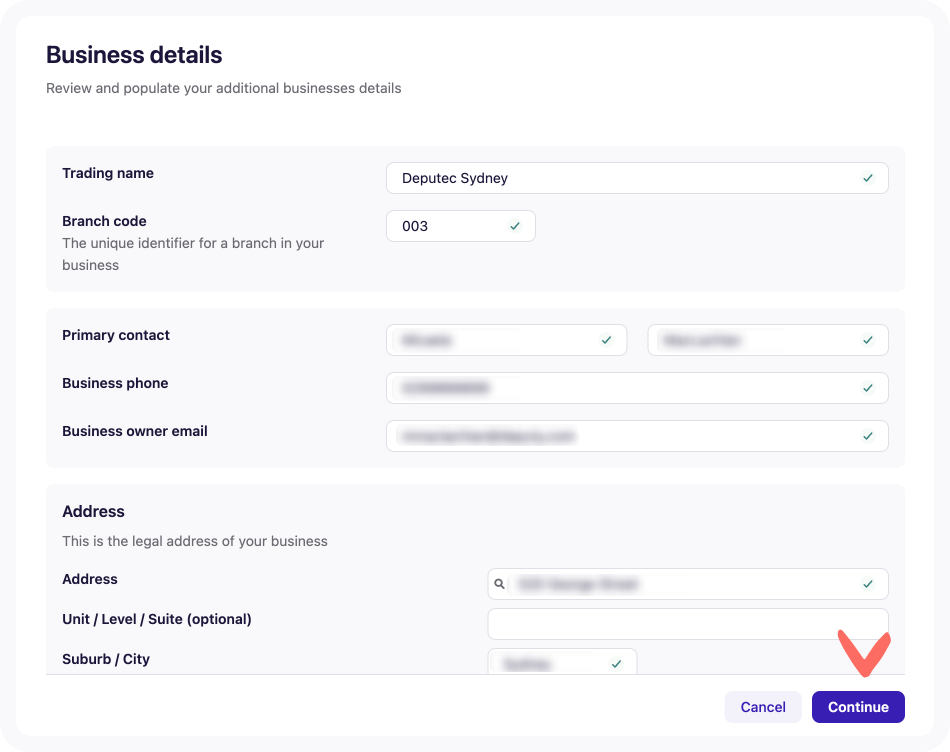The width and height of the screenshot is (950, 752).
Task: Click the empty Unit / Level / Suite field
Action: click(687, 622)
